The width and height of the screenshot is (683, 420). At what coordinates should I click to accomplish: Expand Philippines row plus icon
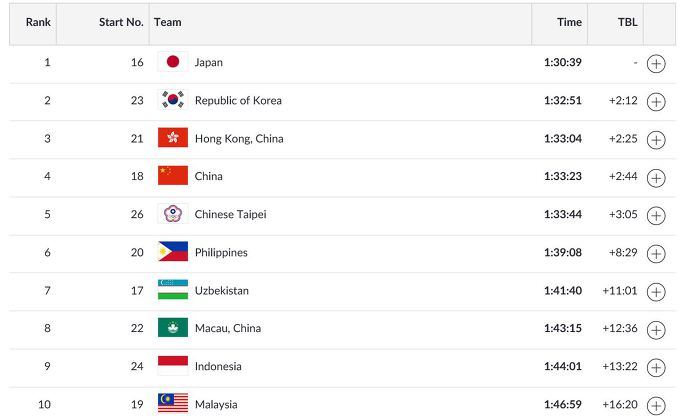(656, 254)
